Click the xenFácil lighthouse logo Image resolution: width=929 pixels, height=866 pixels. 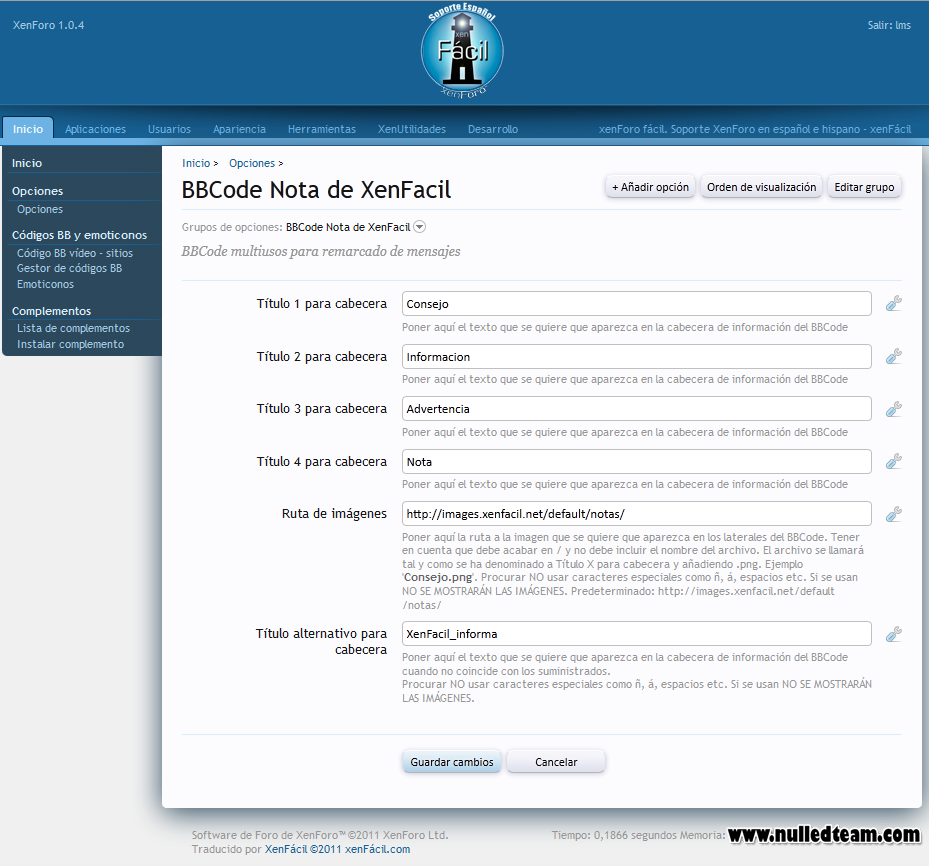[x=462, y=52]
